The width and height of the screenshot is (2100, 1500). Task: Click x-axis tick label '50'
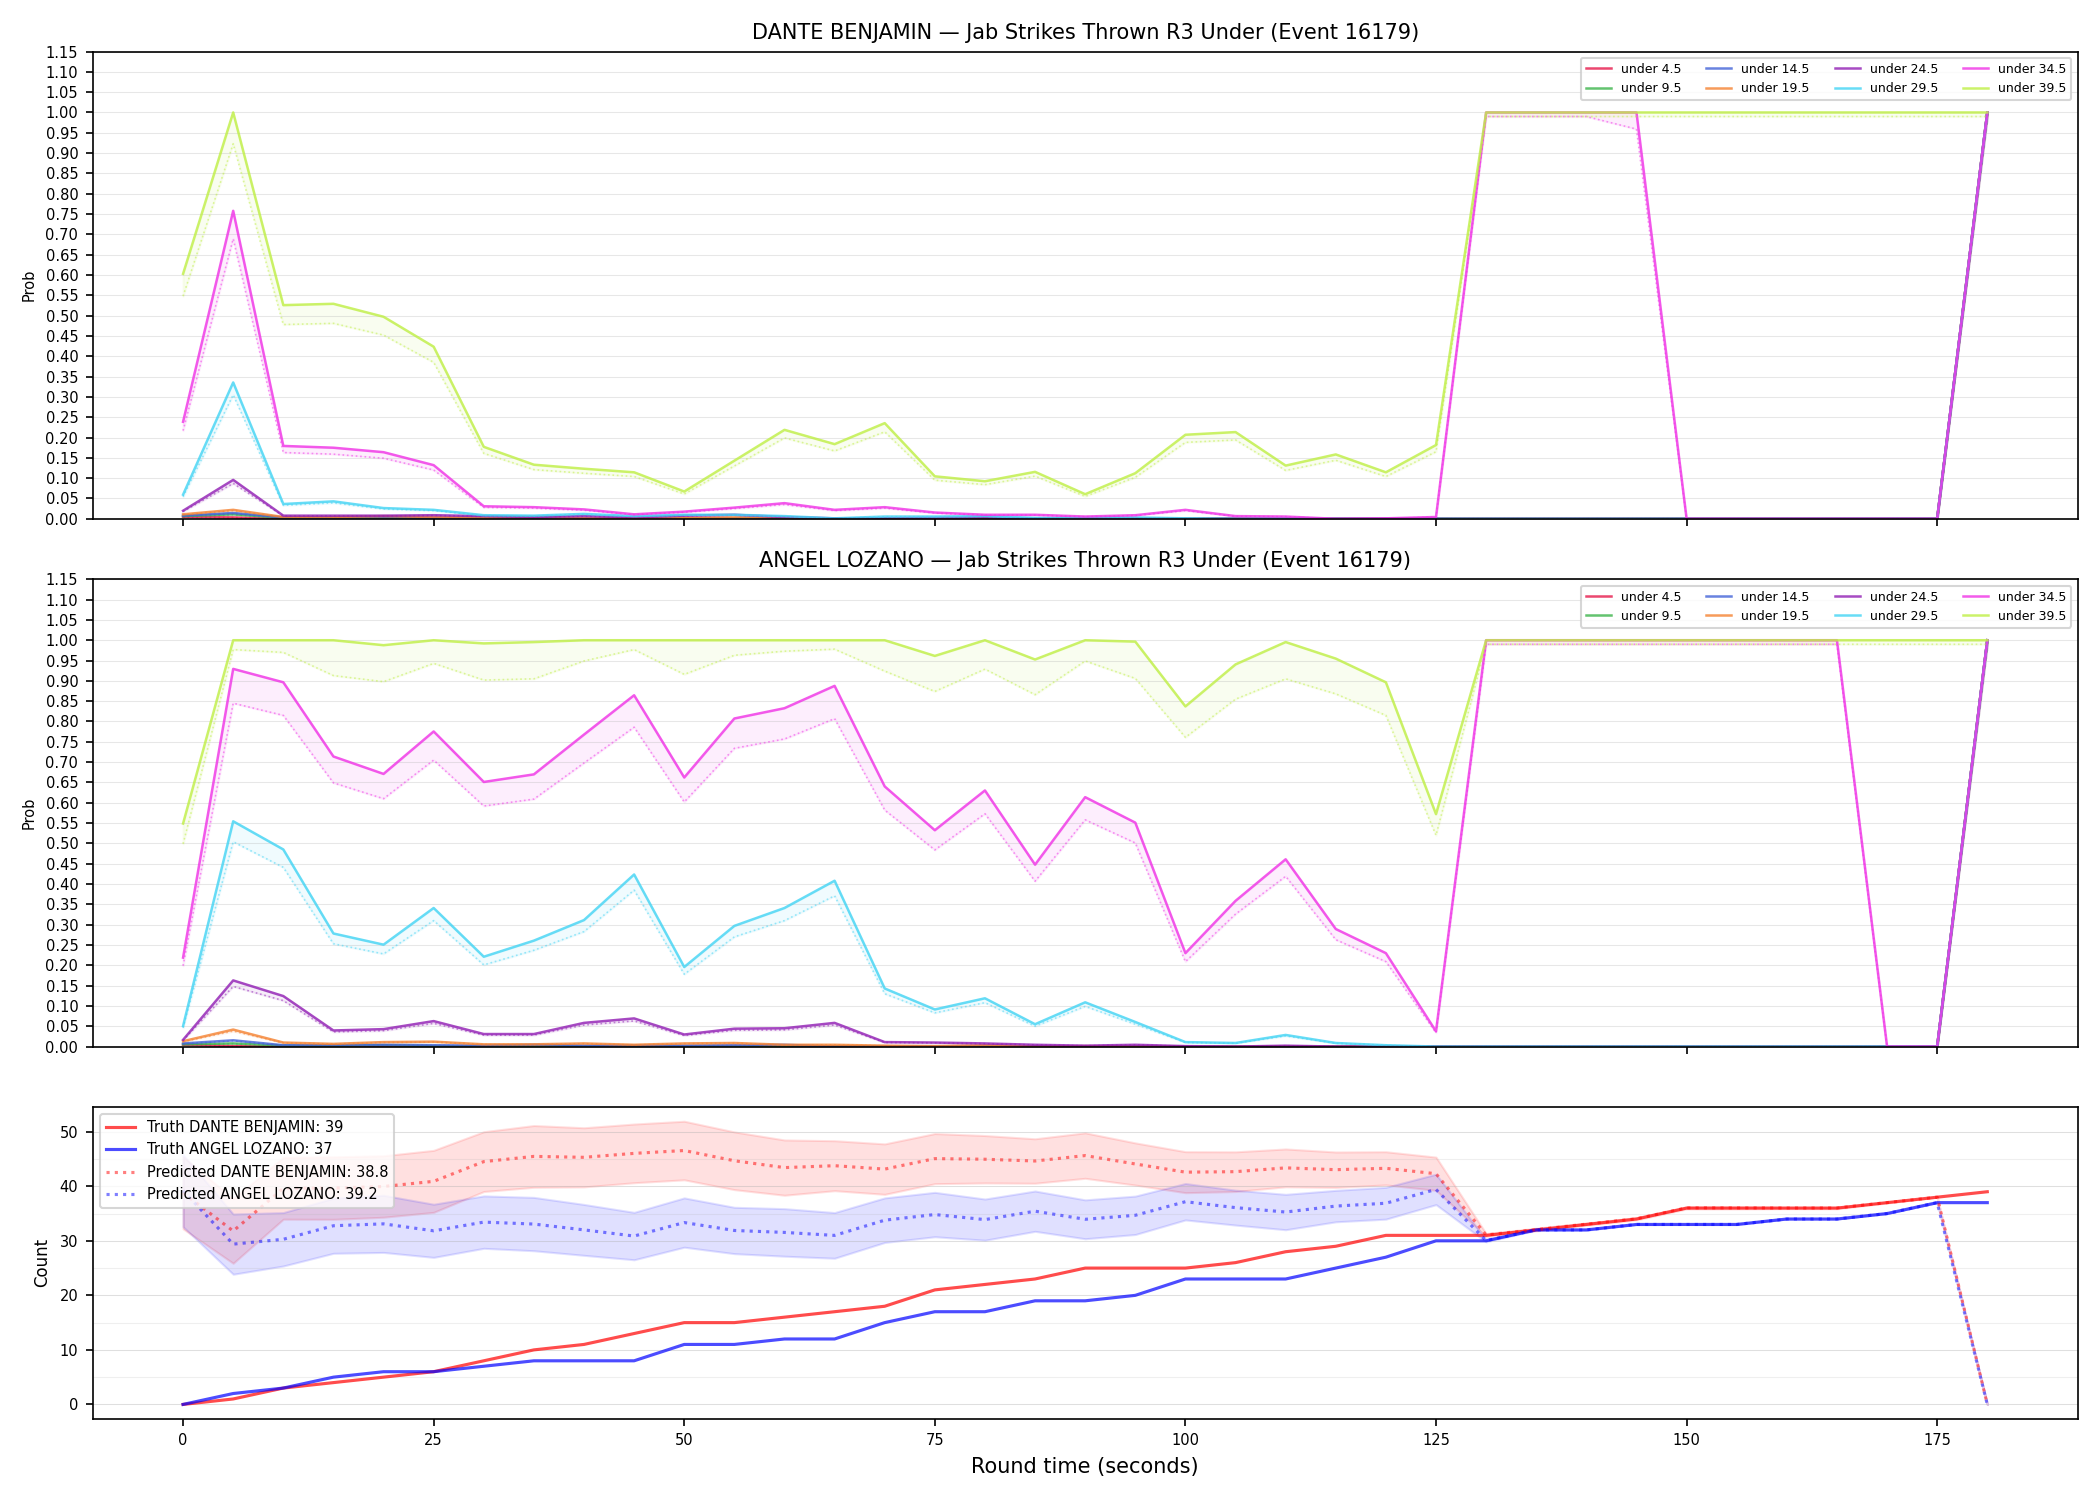coord(683,1440)
